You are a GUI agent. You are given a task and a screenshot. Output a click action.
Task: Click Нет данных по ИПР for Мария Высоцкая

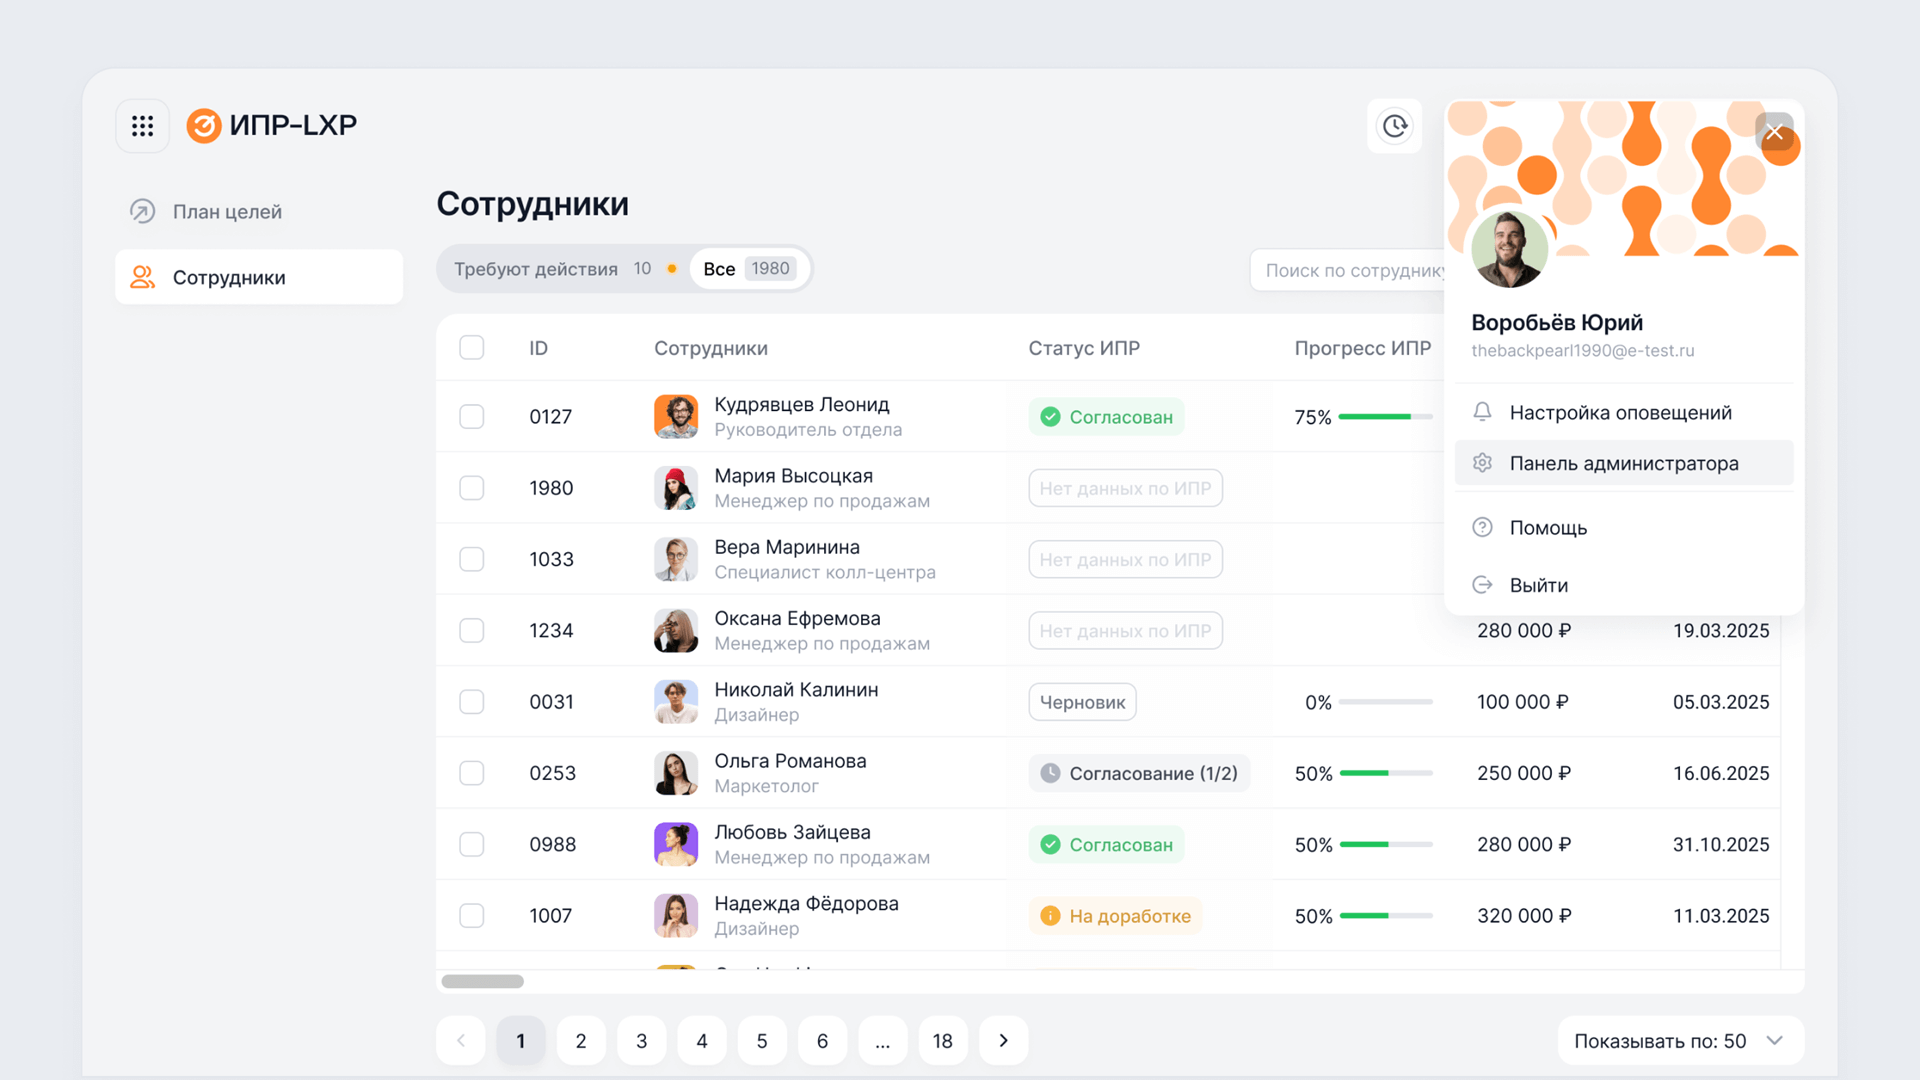pos(1125,488)
